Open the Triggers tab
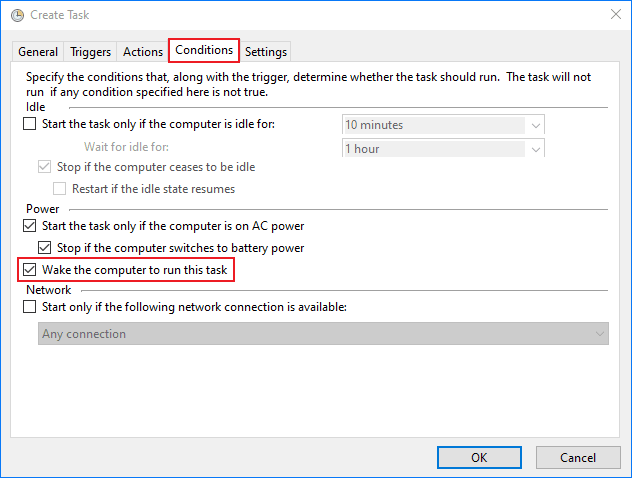 click(90, 52)
